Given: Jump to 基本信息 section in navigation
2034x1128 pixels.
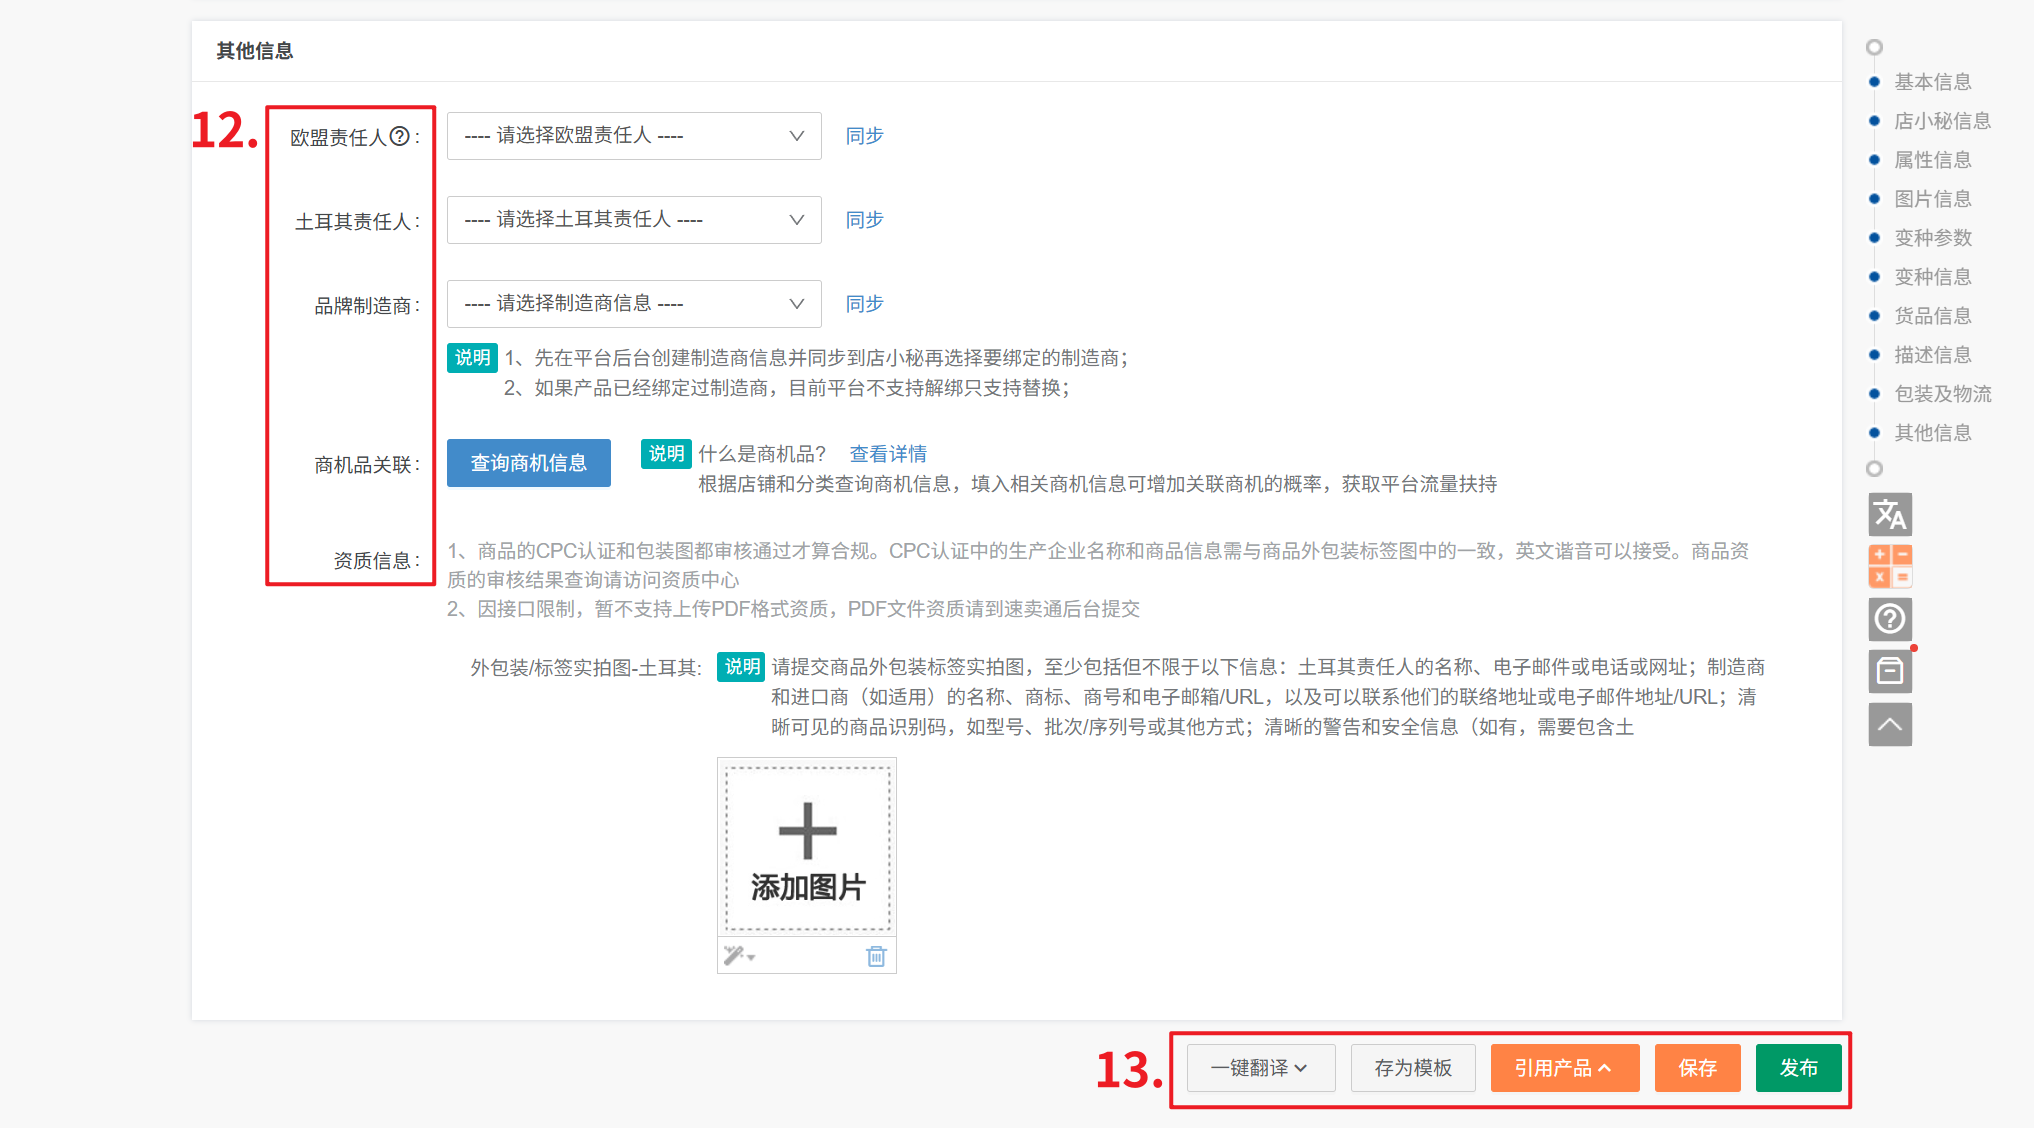Looking at the screenshot, I should click(x=1932, y=82).
